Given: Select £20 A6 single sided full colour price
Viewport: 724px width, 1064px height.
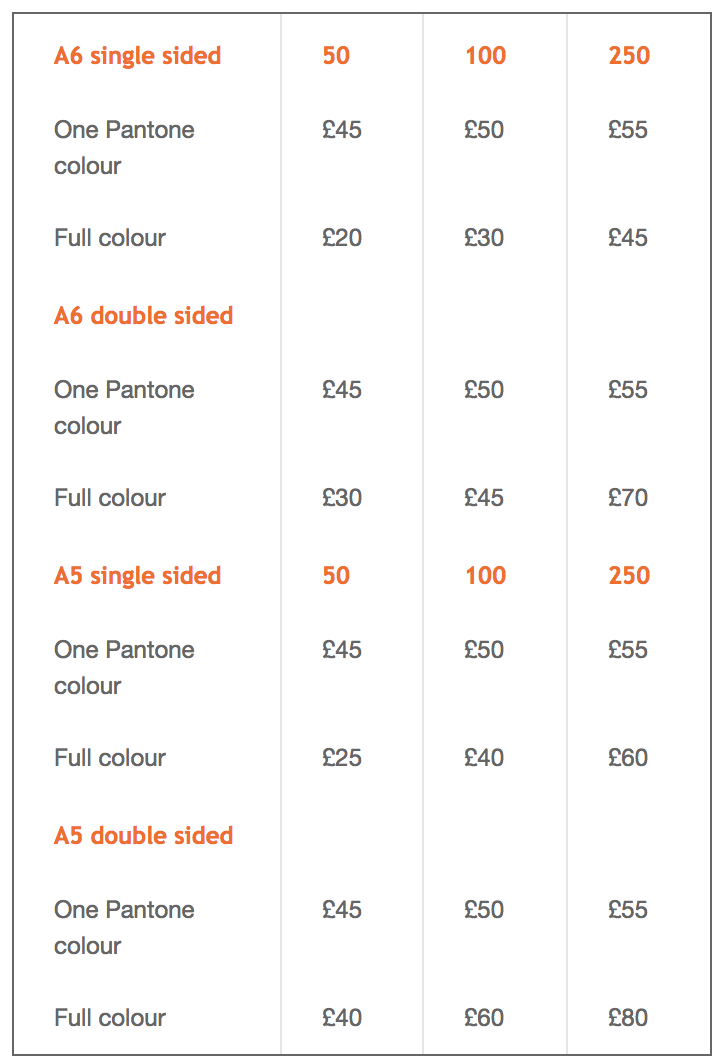Looking at the screenshot, I should click(342, 238).
